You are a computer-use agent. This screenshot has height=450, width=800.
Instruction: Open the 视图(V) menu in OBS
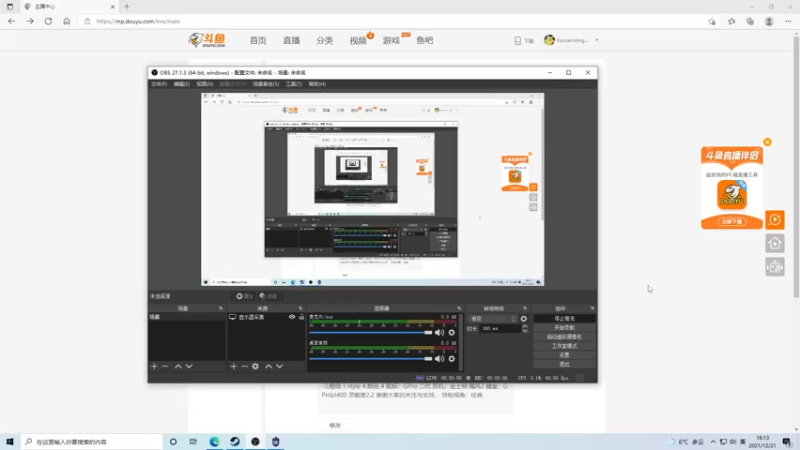[205, 84]
